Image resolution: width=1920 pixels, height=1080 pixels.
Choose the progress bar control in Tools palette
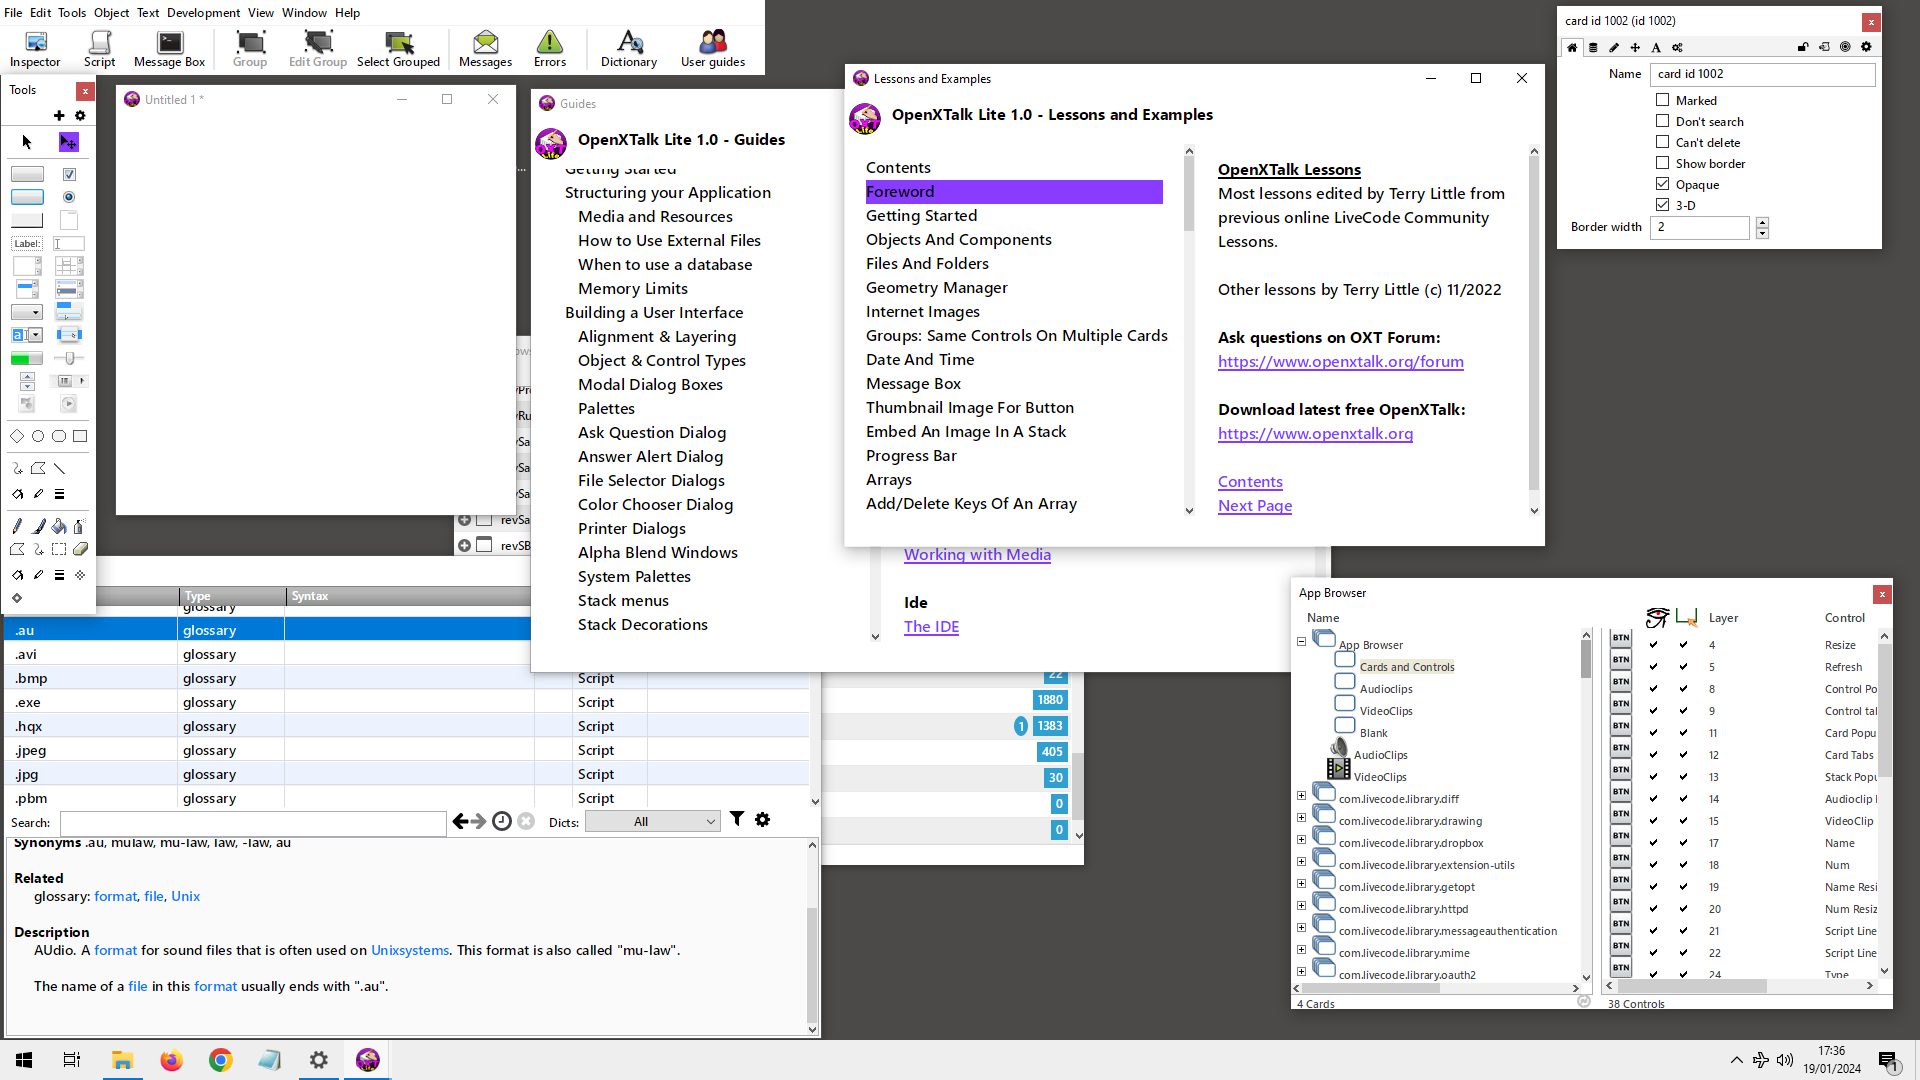(x=27, y=358)
